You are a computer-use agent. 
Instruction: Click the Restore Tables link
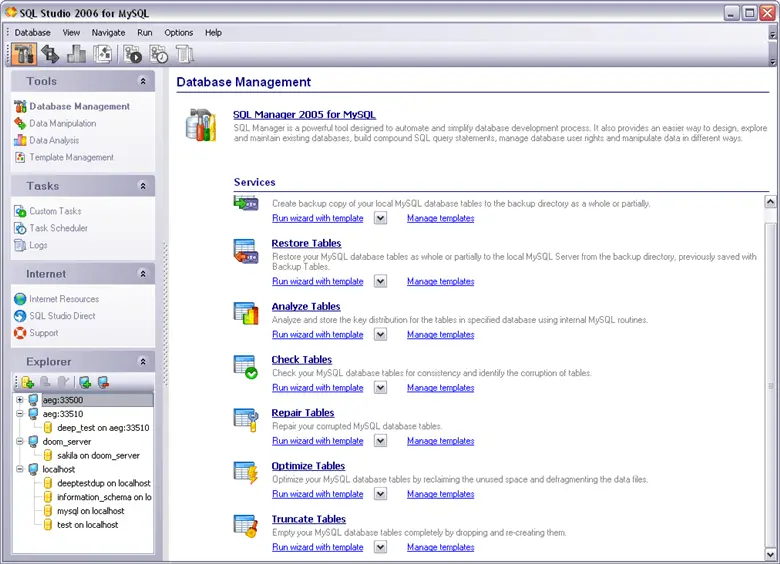306,244
